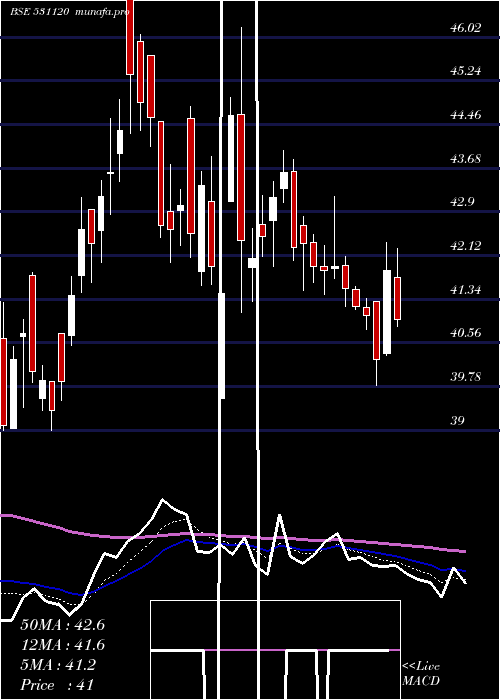The height and width of the screenshot is (700, 500).
Task: Click the tall white candle before the last candle
Action: click(387, 312)
